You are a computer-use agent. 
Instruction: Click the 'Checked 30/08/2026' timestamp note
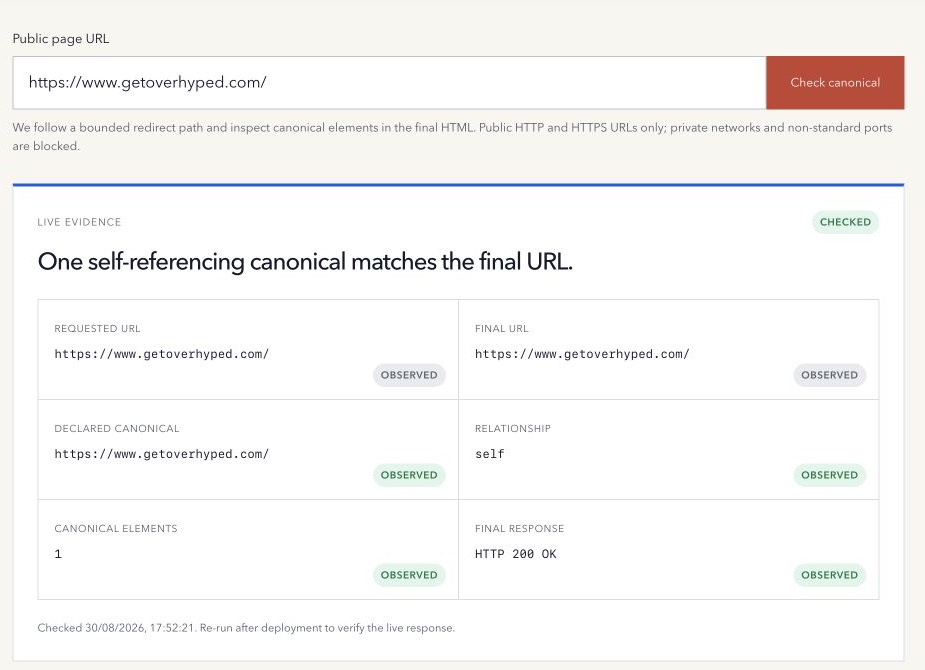coord(246,628)
